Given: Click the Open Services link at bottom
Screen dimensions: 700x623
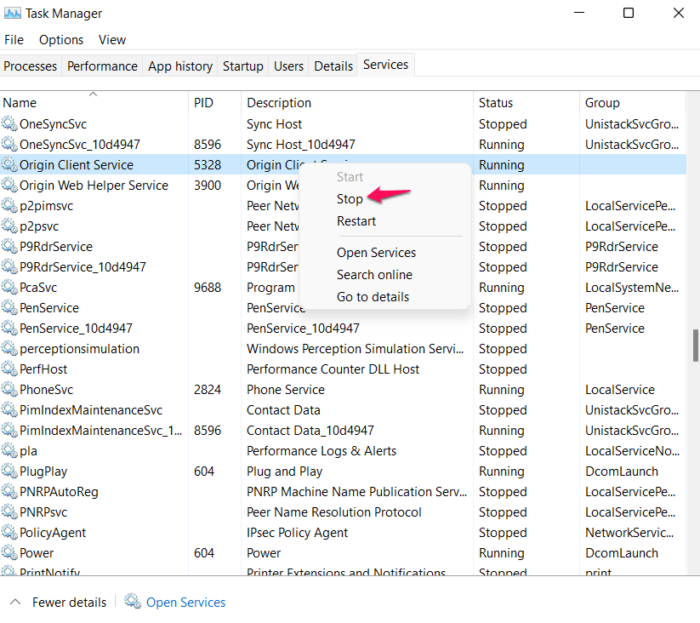Looking at the screenshot, I should click(186, 602).
